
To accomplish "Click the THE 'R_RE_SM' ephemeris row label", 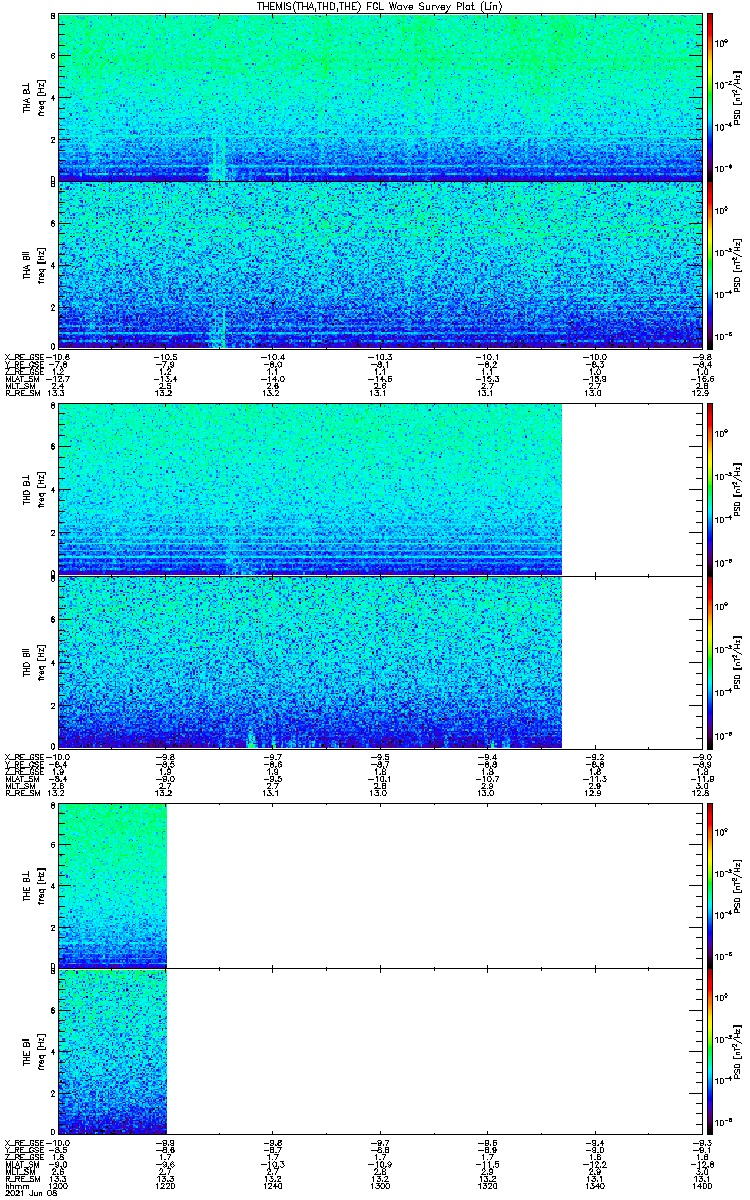I will point(22,1178).
